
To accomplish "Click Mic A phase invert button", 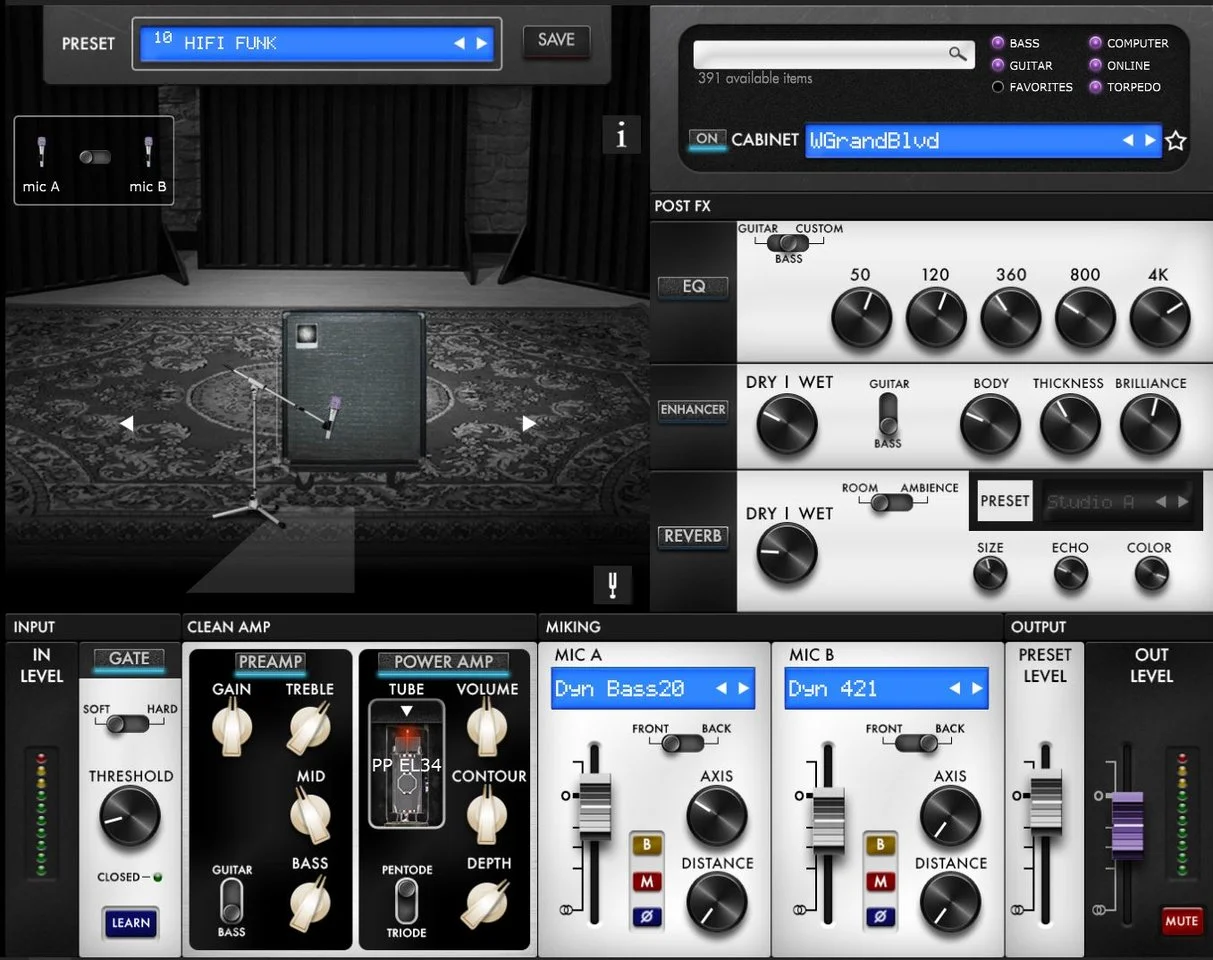I will click(x=646, y=915).
